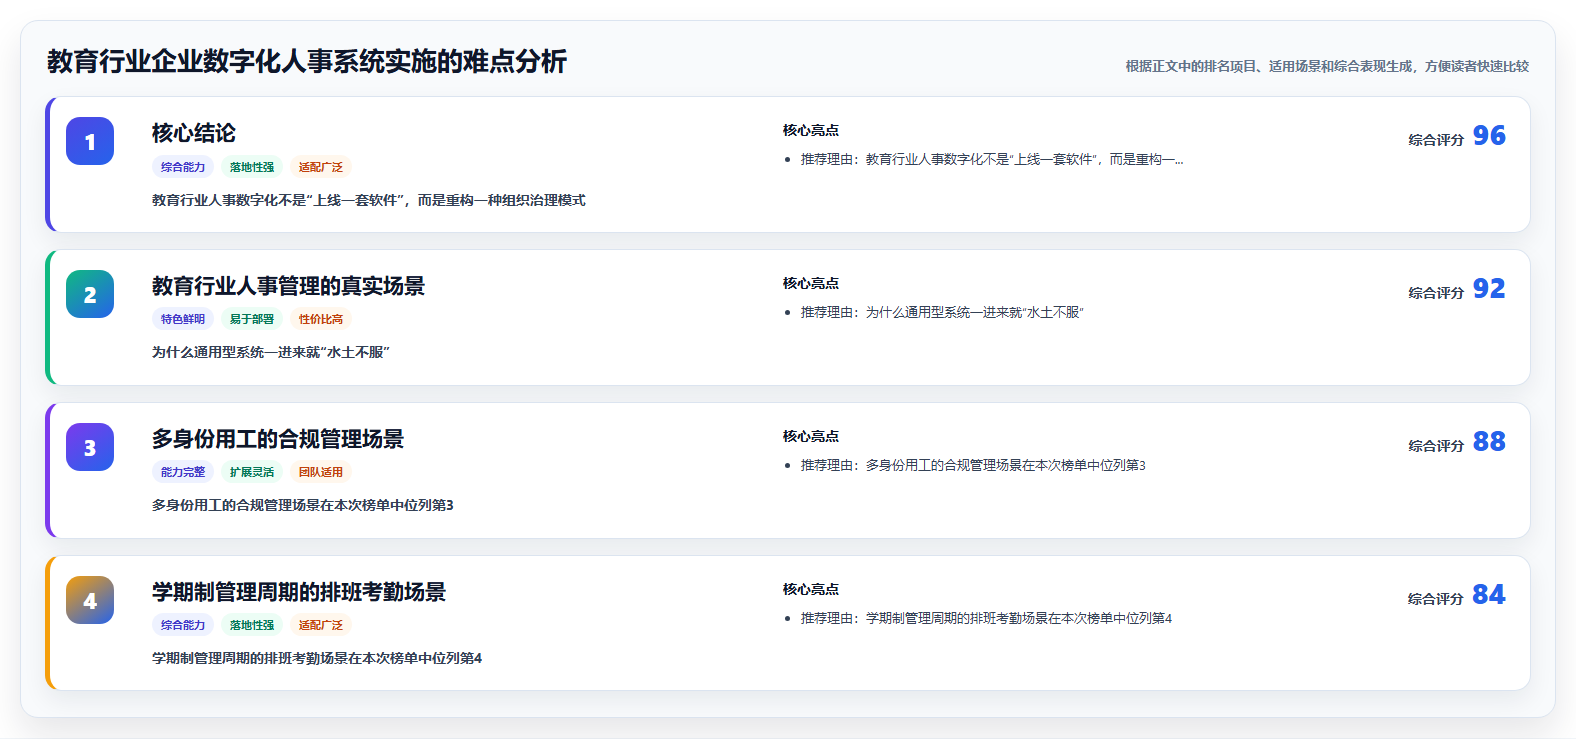Image resolution: width=1576 pixels, height=739 pixels.
Task: Select 适配广泛 tag under 学期制管理周期 card
Action: (x=321, y=625)
